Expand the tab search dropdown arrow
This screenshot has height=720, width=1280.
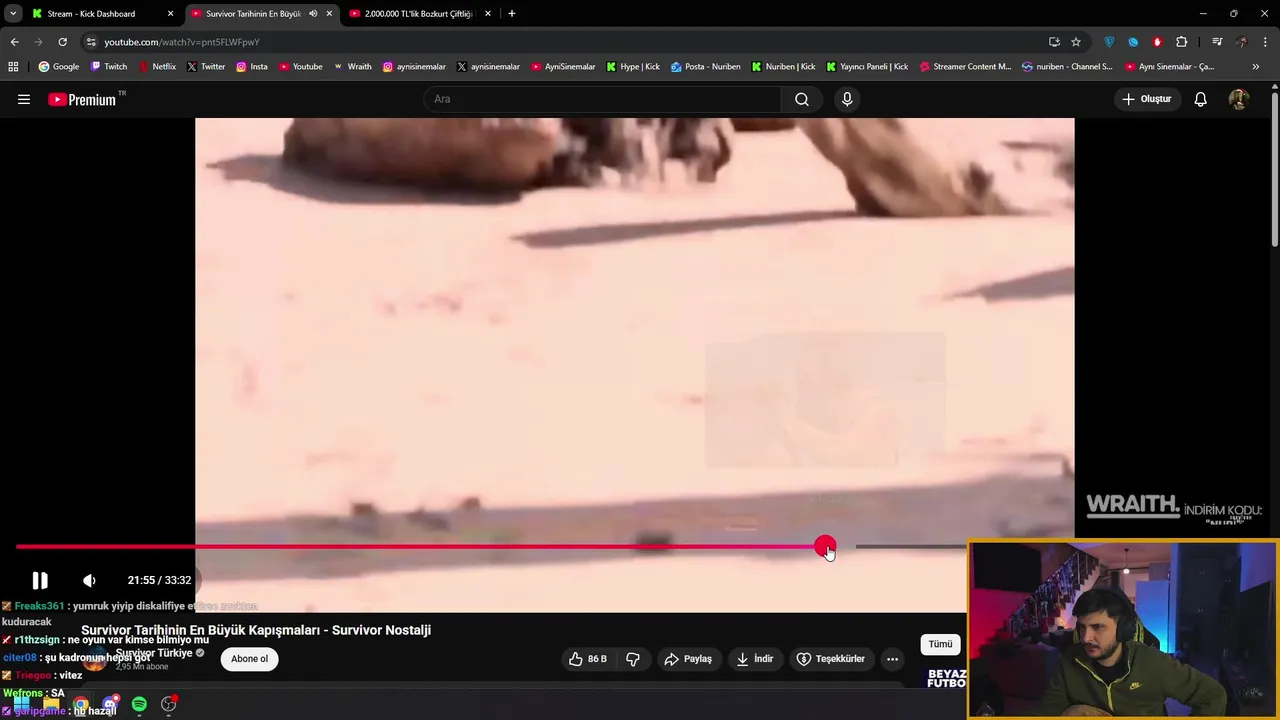pyautogui.click(x=13, y=14)
